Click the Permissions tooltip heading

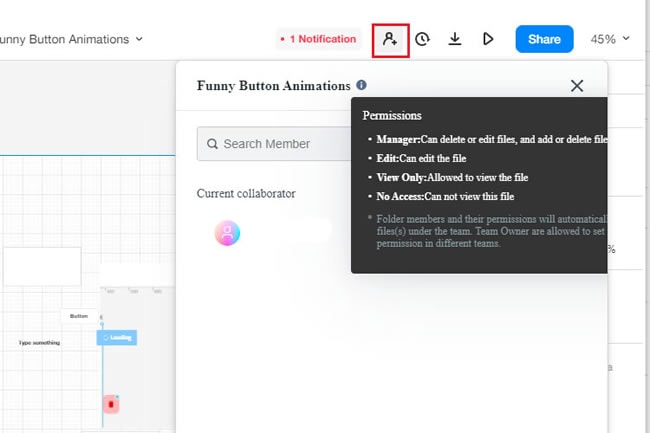click(392, 116)
